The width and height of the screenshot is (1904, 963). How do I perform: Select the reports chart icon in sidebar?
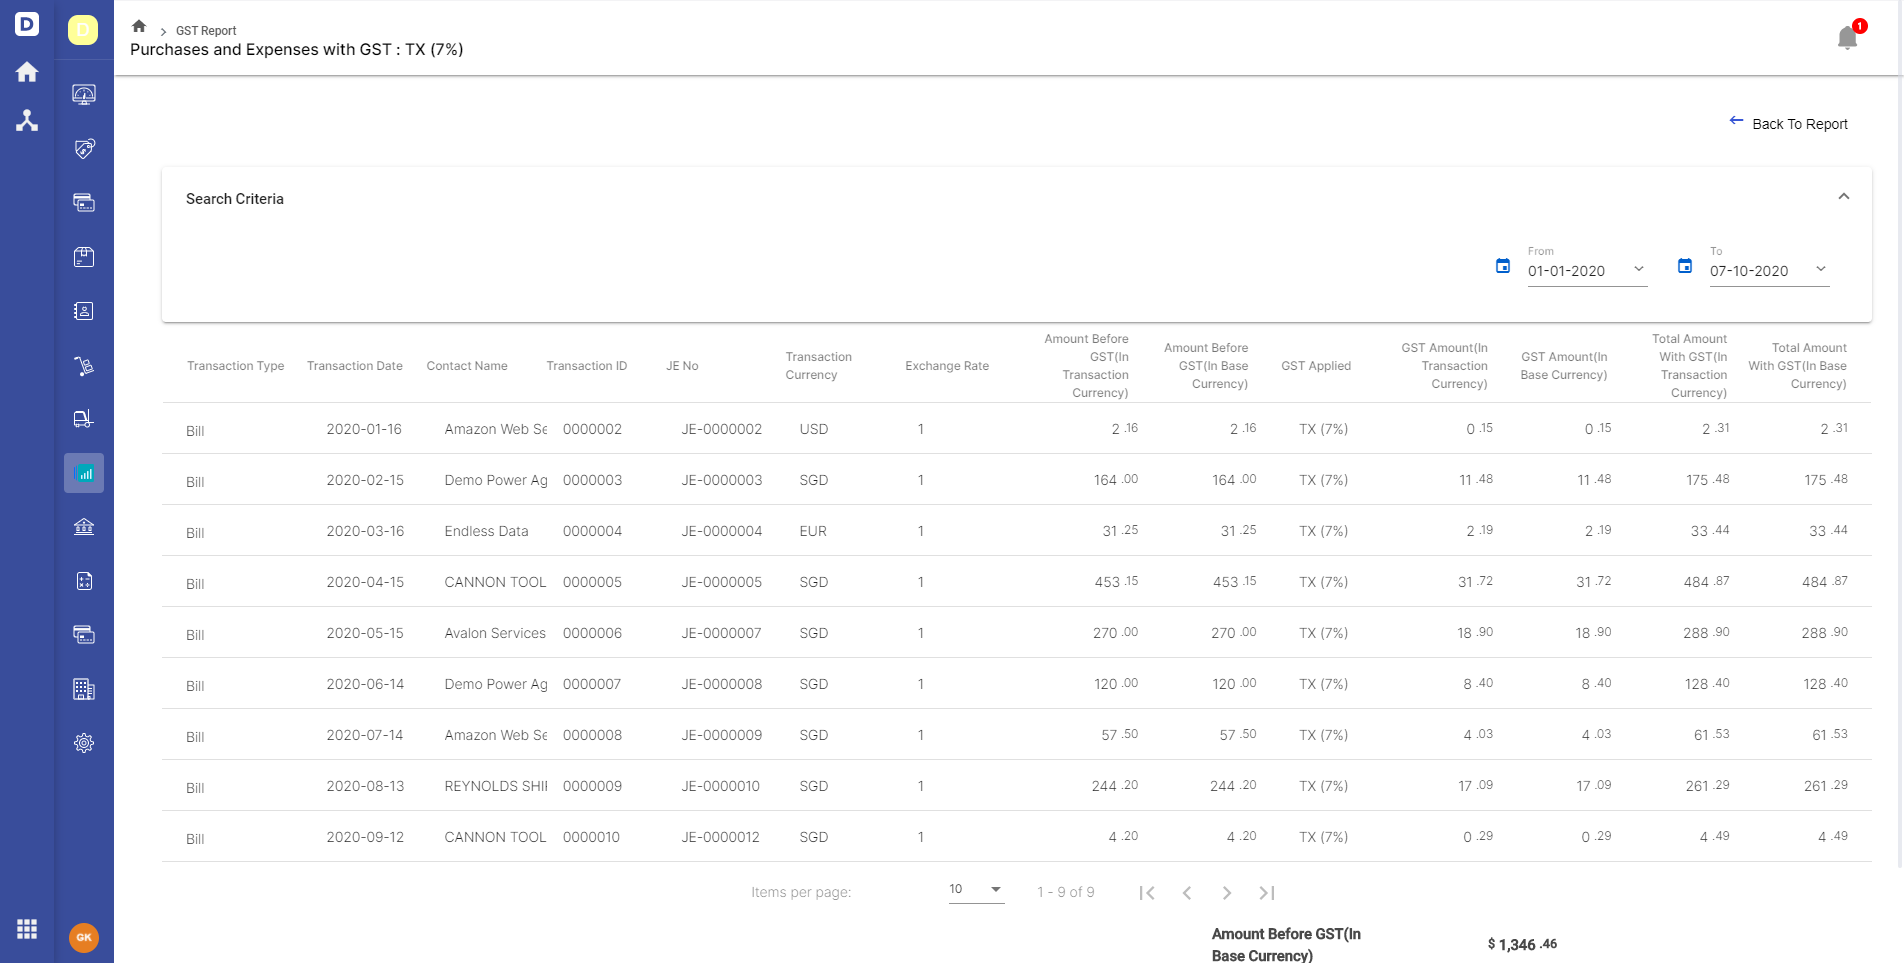(x=84, y=473)
